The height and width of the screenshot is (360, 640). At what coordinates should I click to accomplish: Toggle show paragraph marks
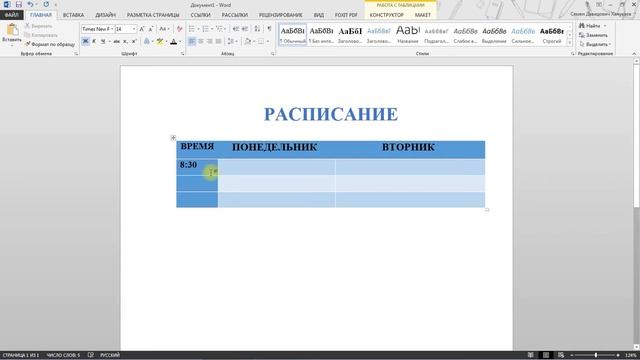[269, 29]
